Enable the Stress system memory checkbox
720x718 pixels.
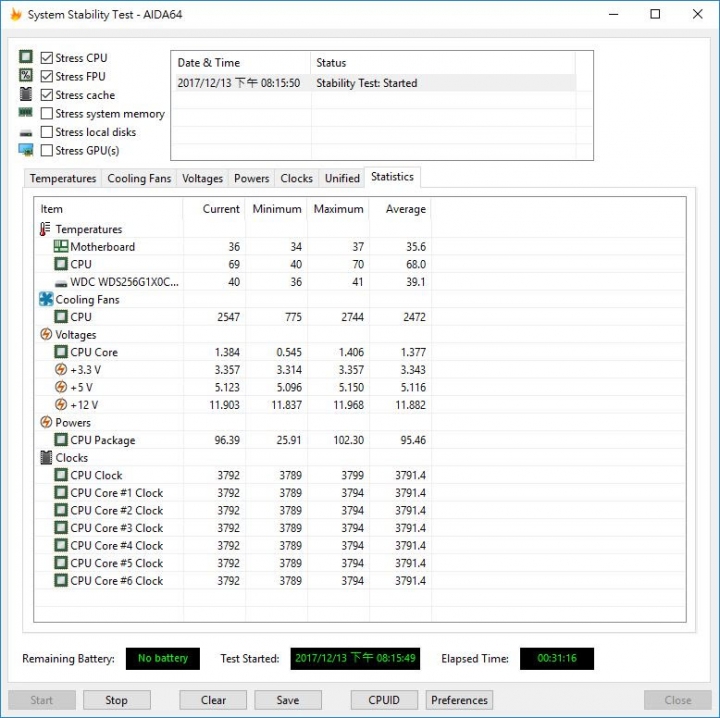(x=46, y=113)
